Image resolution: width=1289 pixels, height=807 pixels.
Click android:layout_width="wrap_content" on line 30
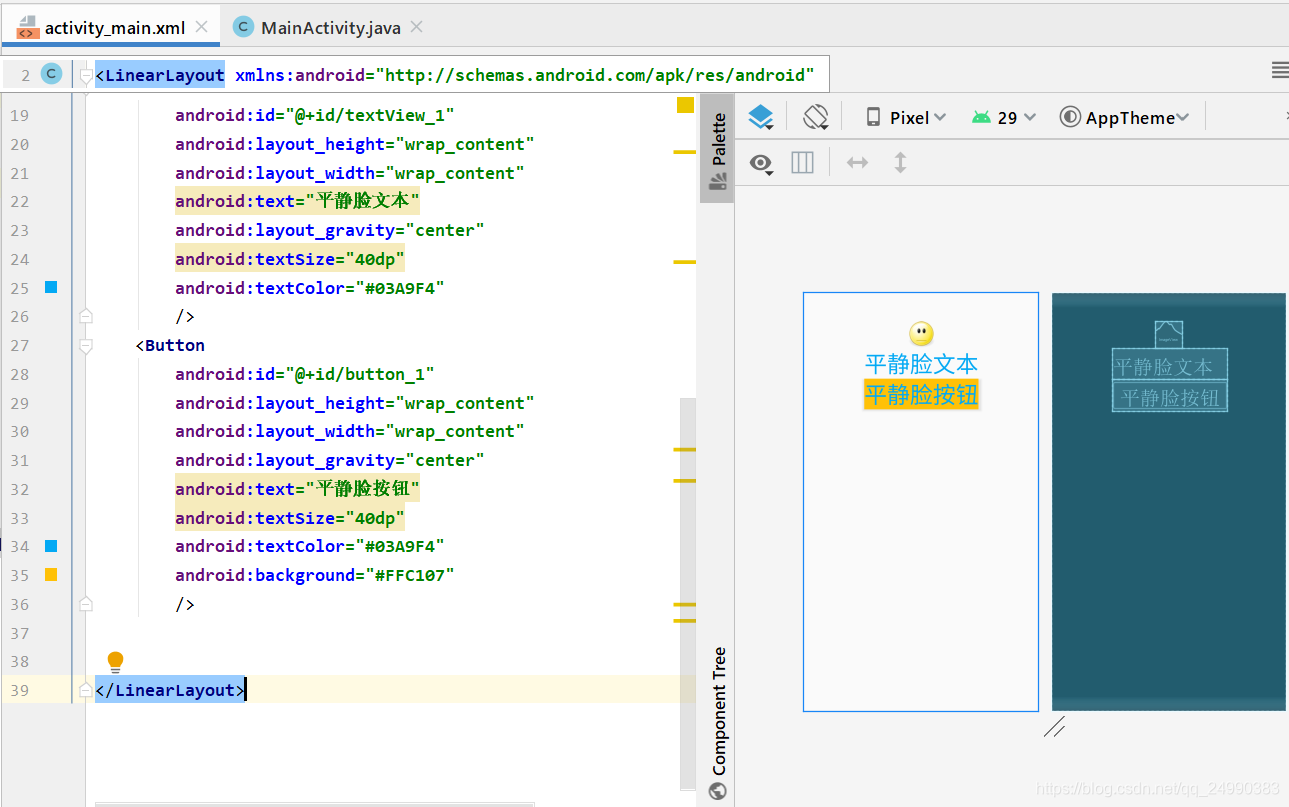tap(350, 431)
